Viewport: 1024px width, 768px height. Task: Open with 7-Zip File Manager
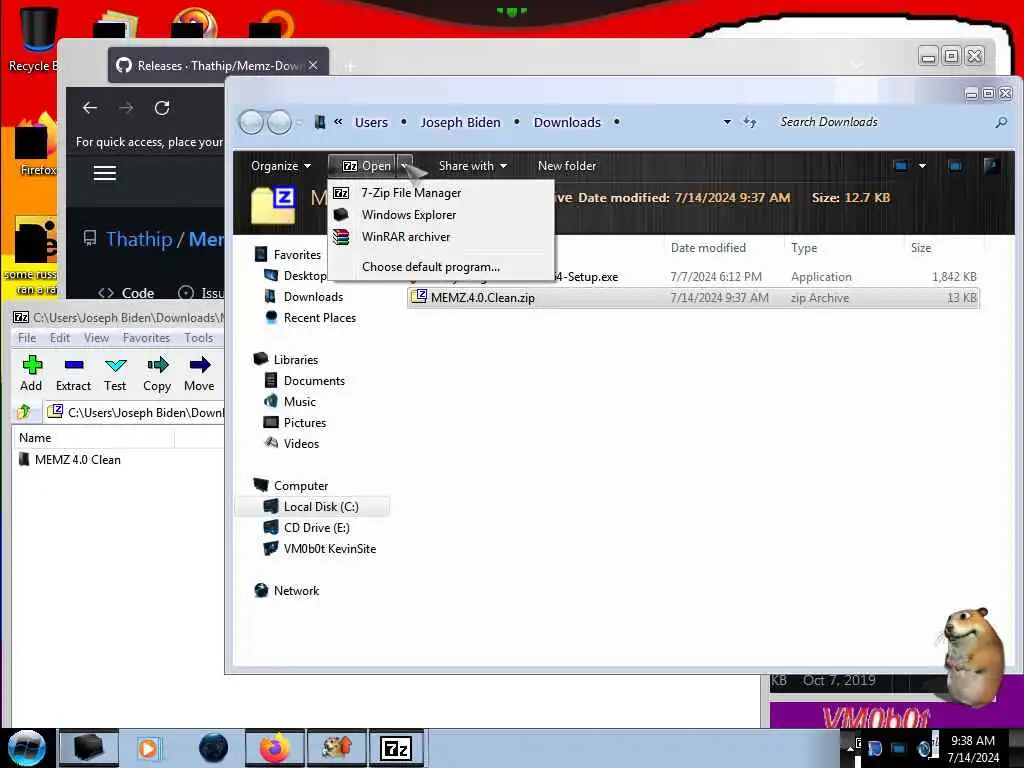411,193
